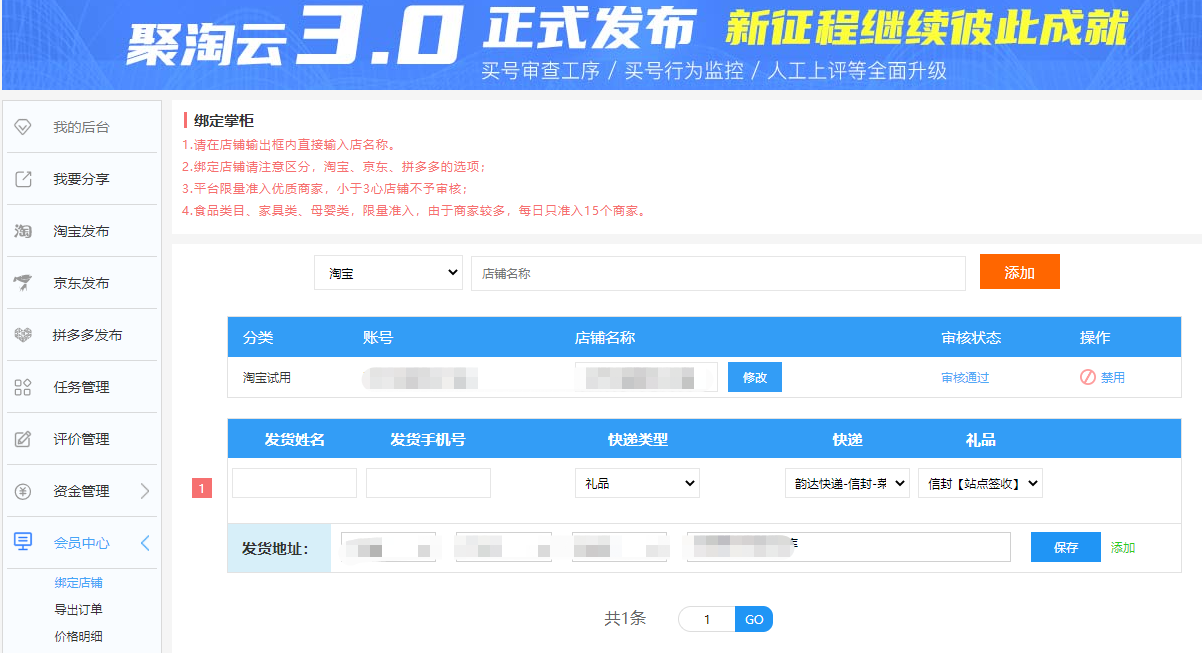The image size is (1202, 653).
Task: Open the 绑定店铺 submenu link
Action: (x=78, y=583)
